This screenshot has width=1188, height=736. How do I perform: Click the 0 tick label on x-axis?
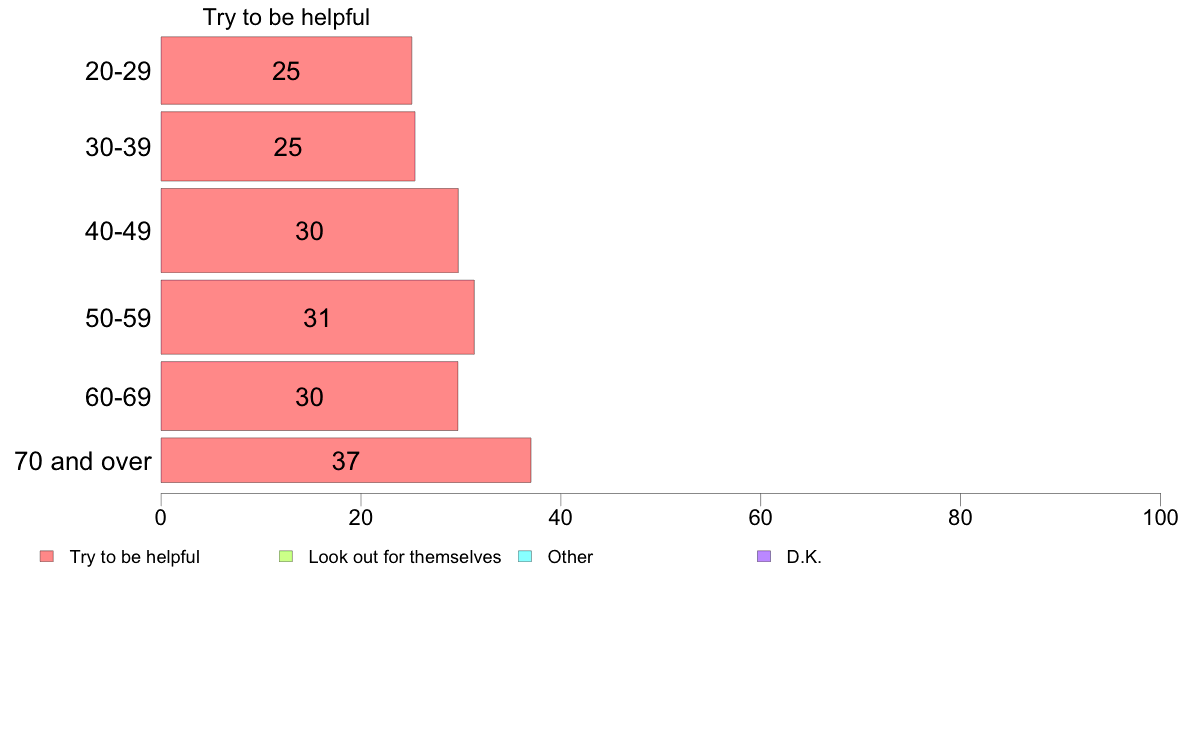point(161,518)
